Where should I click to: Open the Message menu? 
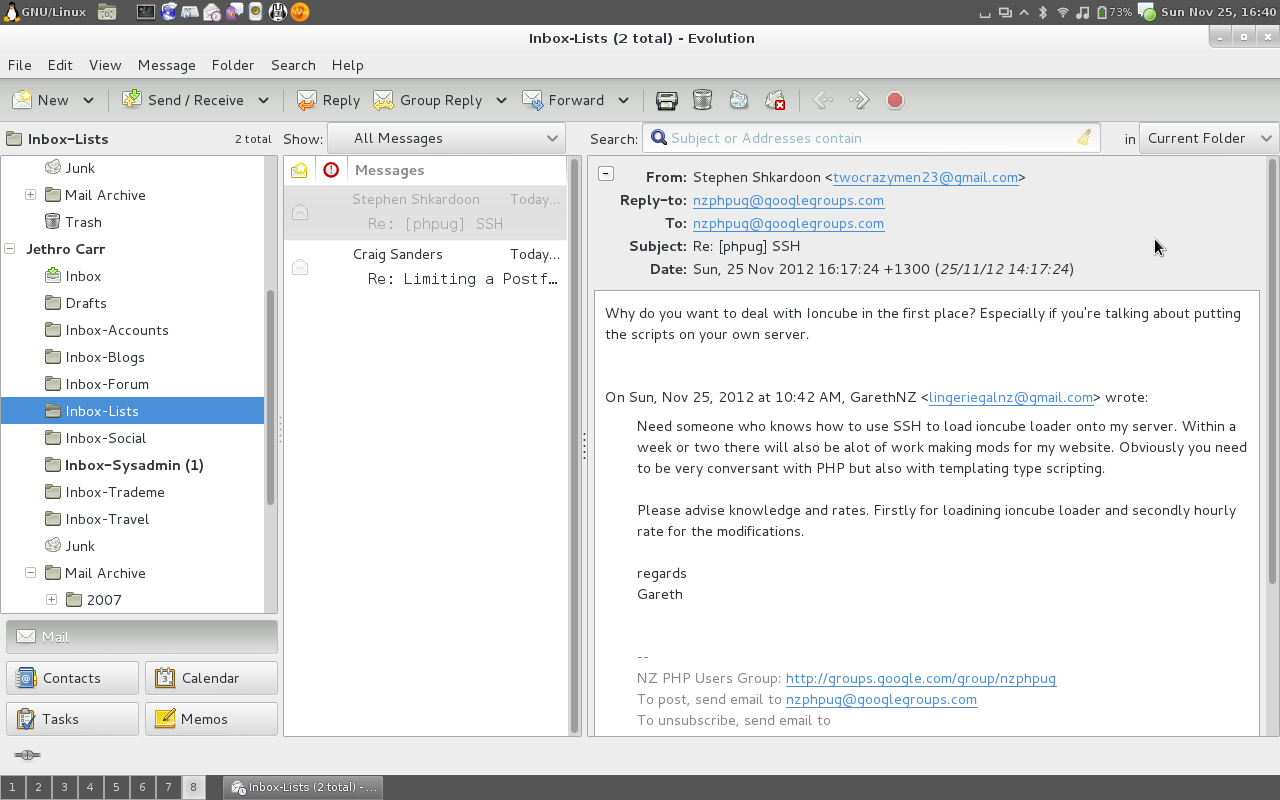pyautogui.click(x=167, y=65)
